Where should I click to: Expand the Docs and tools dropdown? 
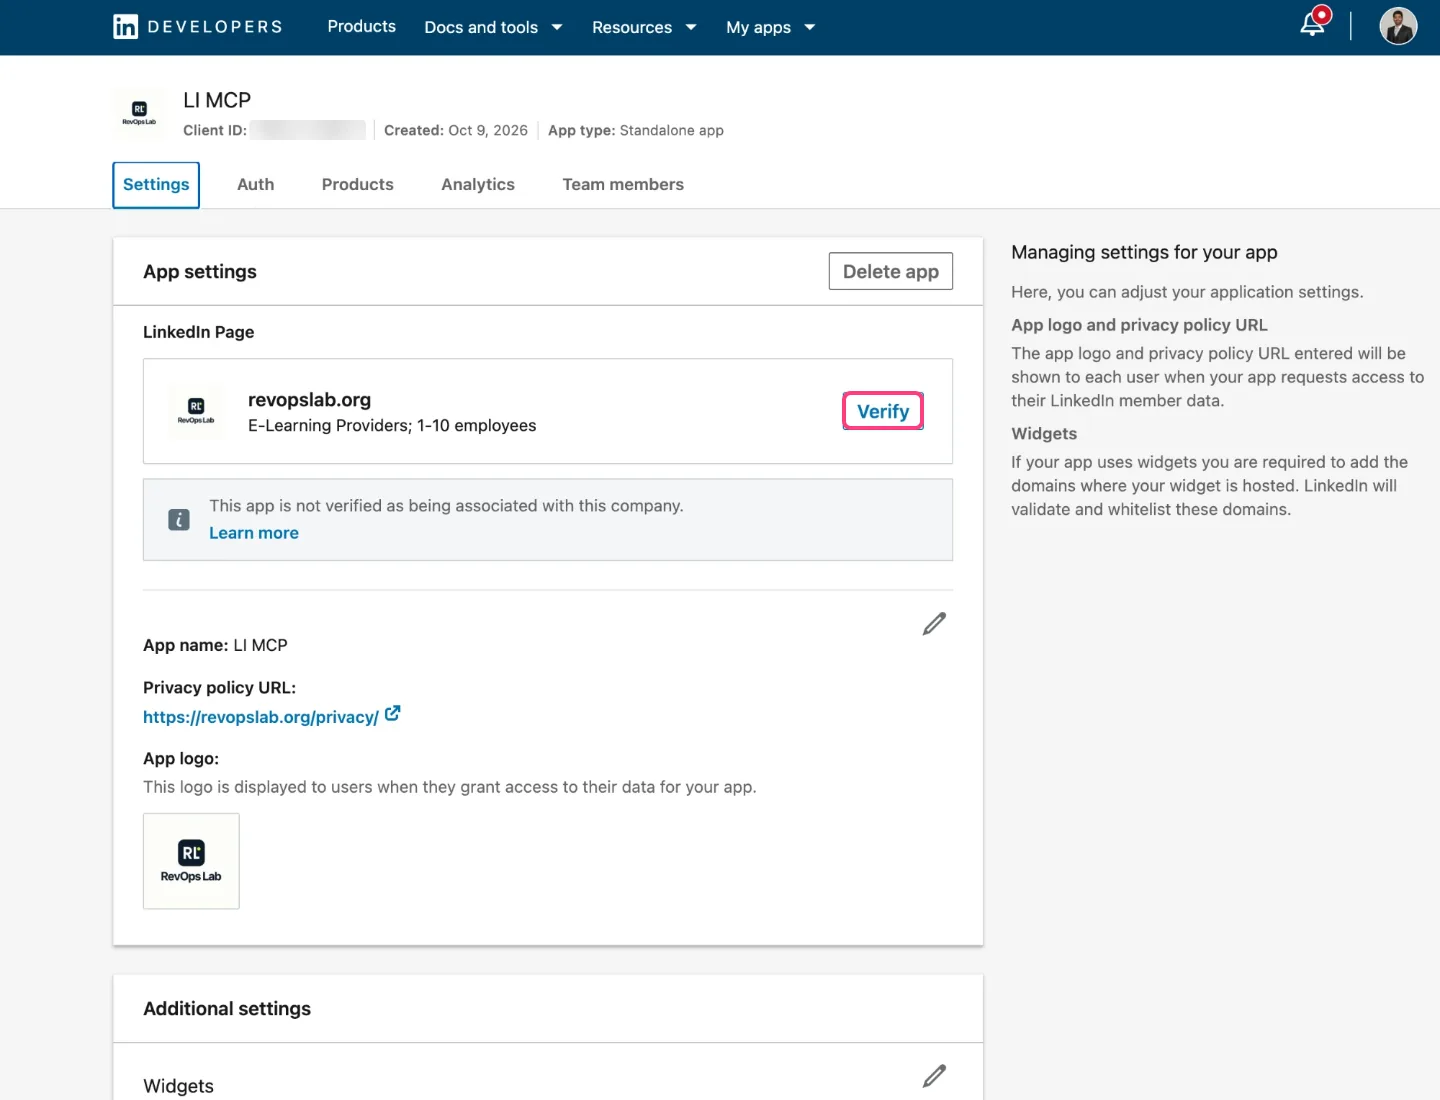[493, 27]
